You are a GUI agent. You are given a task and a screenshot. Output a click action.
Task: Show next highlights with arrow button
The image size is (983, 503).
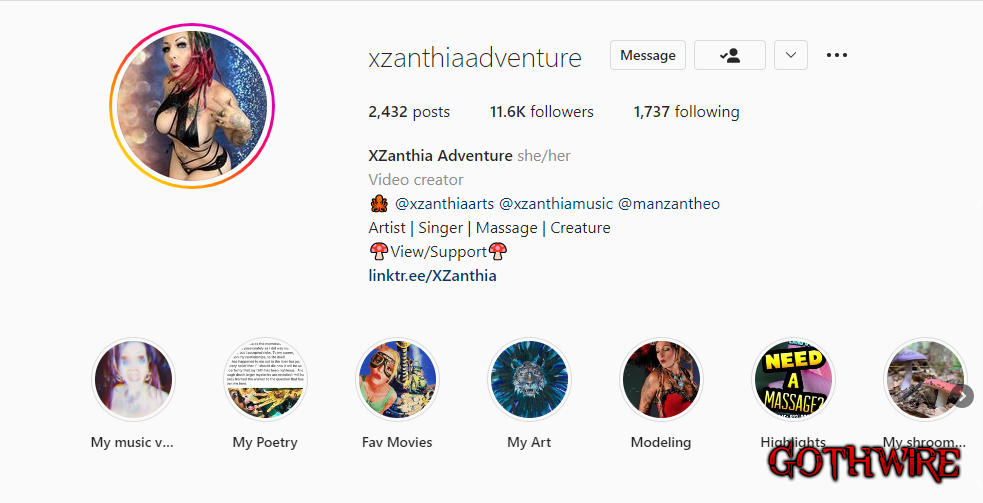click(964, 396)
